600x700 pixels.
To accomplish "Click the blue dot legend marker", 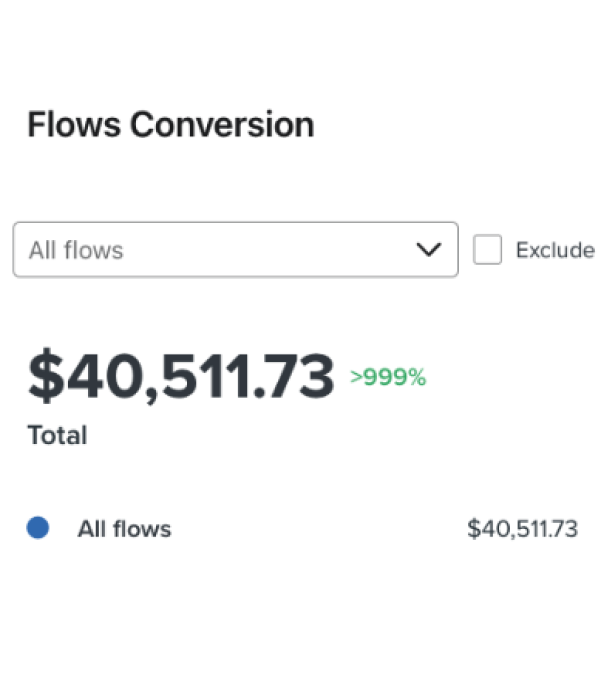I will (x=38, y=528).
